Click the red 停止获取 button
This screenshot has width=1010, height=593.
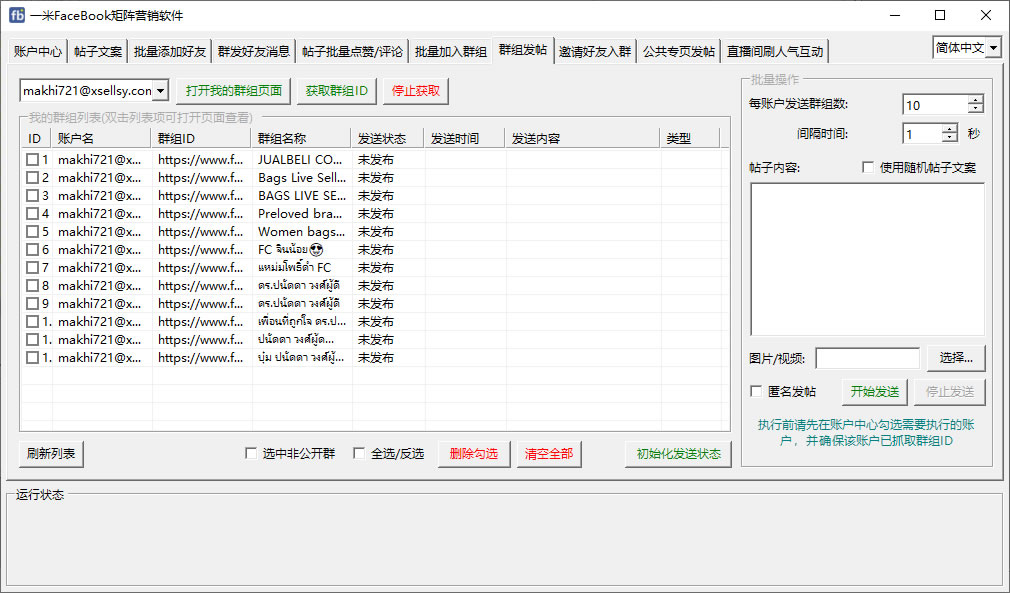[x=415, y=91]
